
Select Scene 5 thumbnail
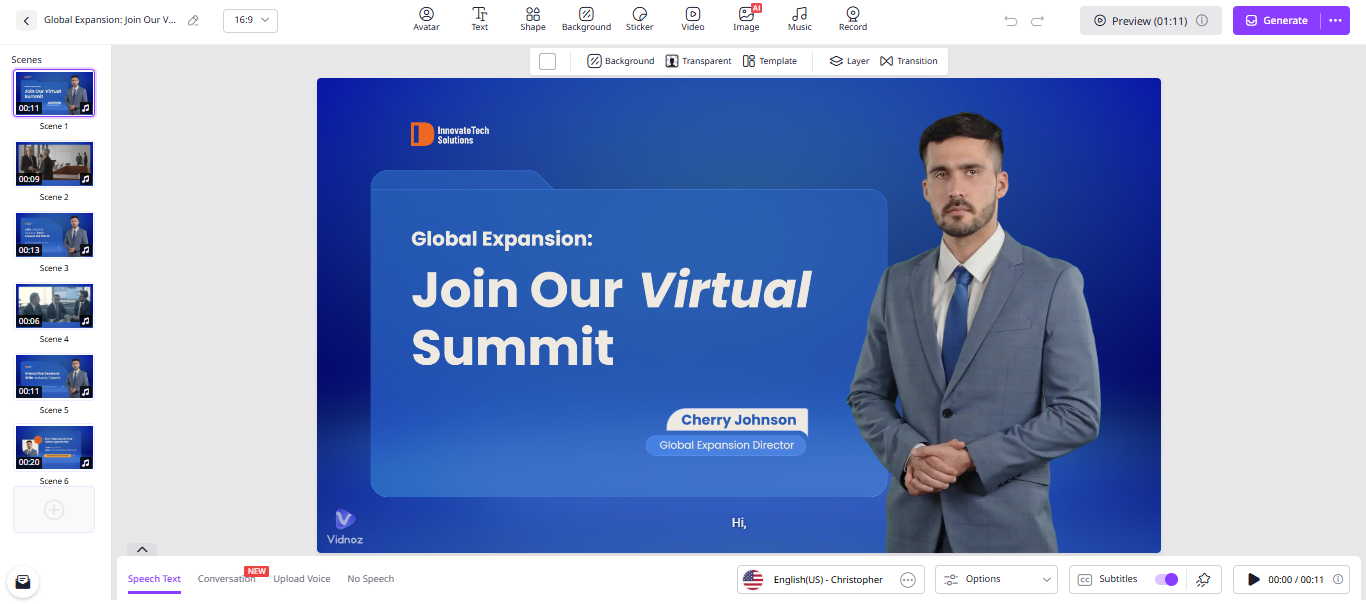54,377
